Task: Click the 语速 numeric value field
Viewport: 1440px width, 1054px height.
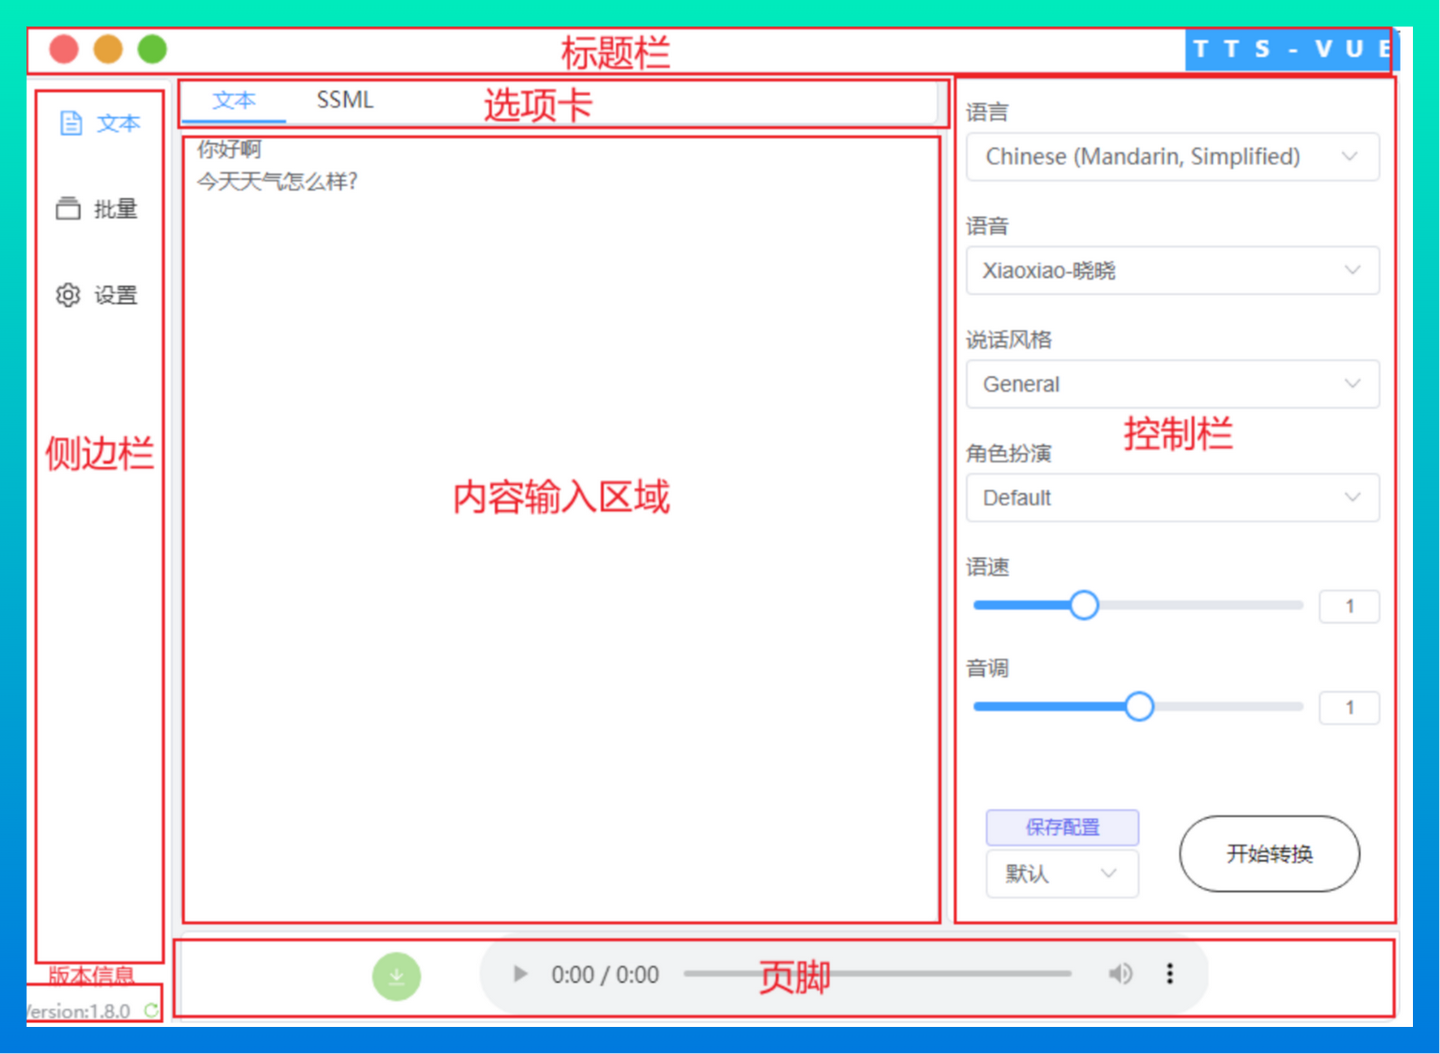Action: (1348, 605)
